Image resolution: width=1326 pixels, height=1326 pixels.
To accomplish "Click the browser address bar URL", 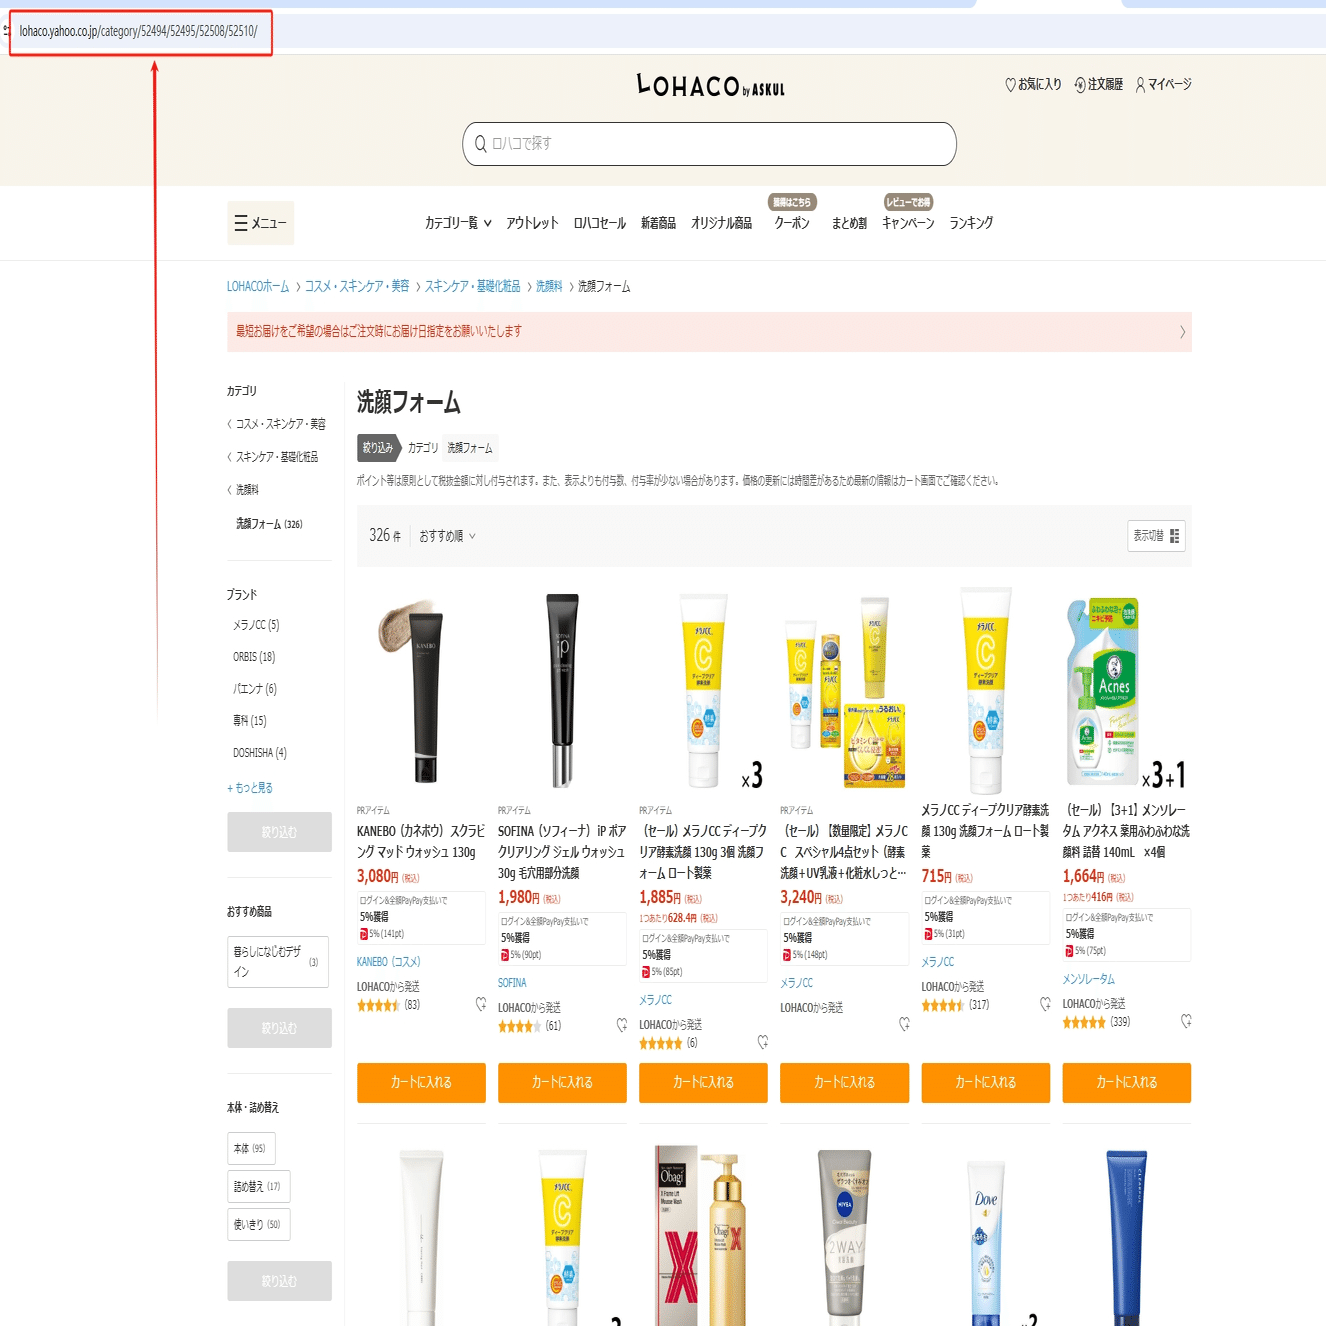I will [139, 31].
